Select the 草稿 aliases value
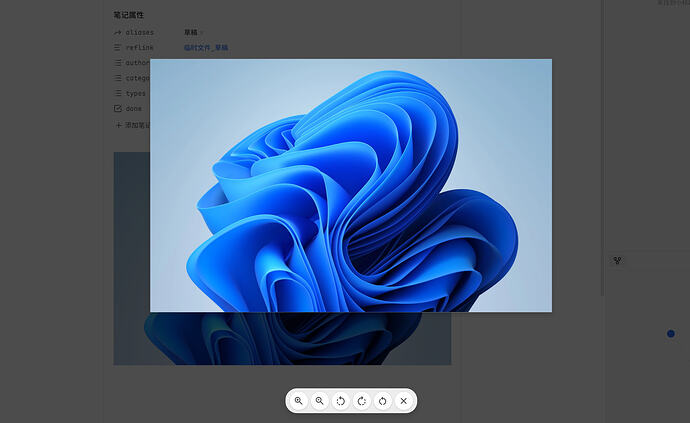This screenshot has height=423, width=690. [191, 33]
